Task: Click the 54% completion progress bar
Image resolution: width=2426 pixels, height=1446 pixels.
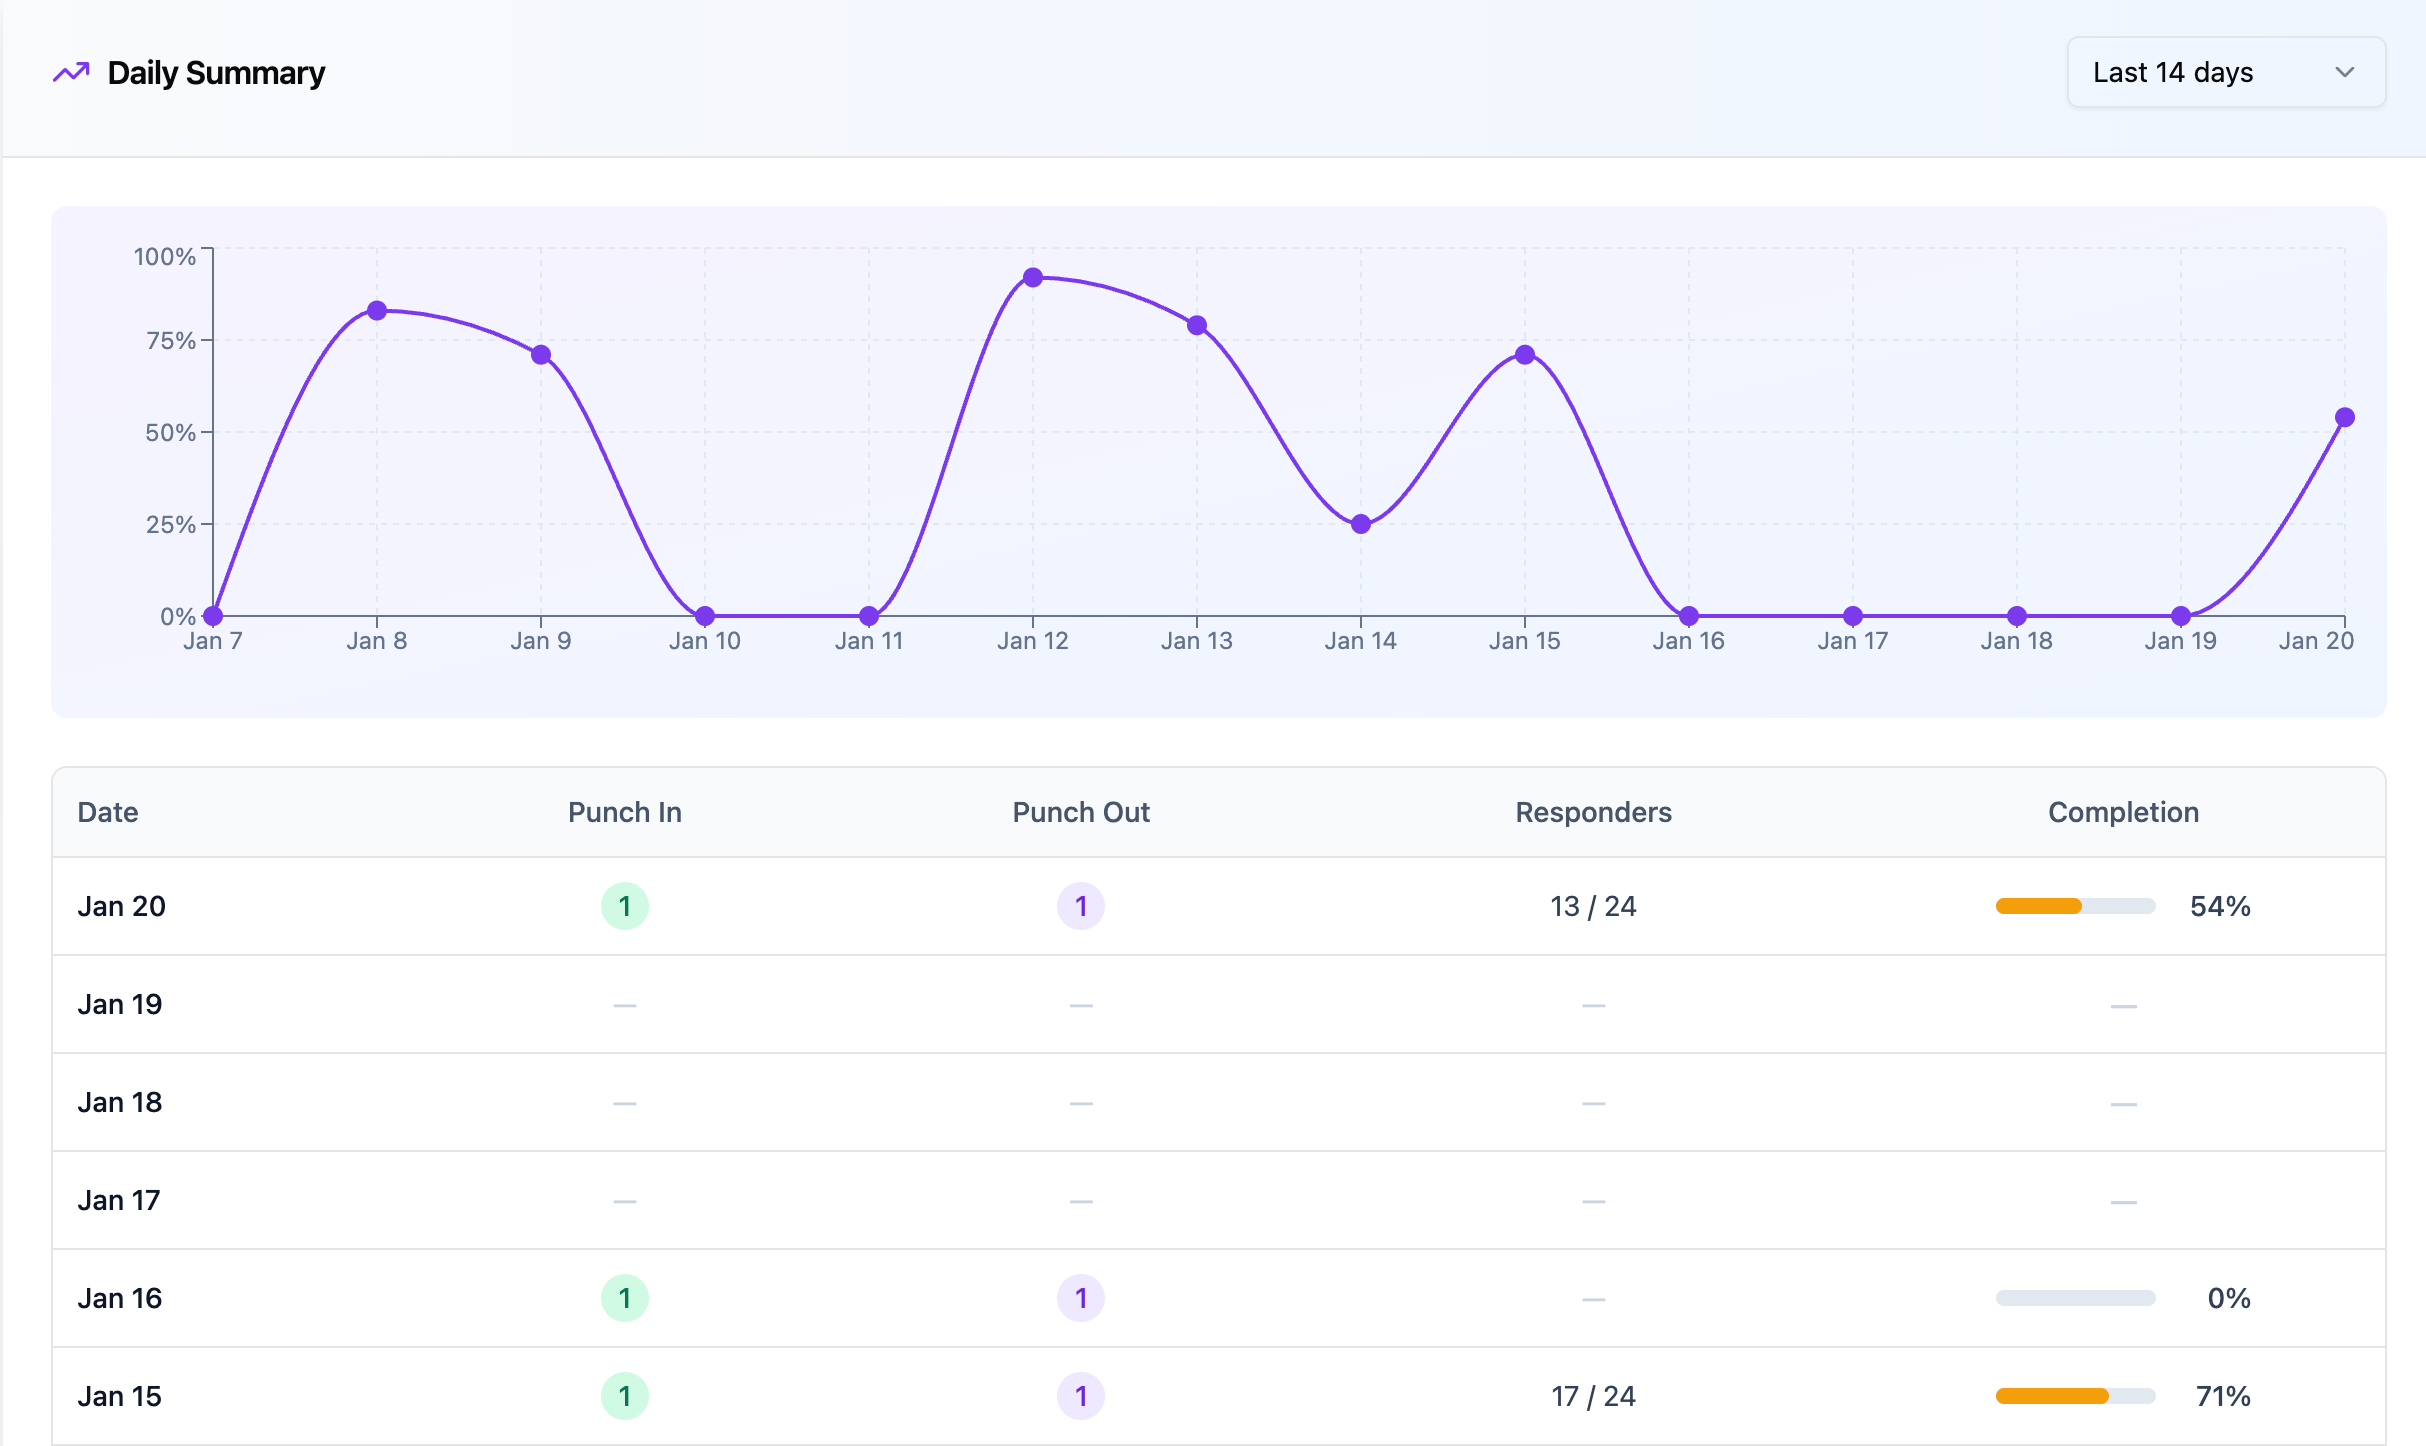Action: [2076, 906]
